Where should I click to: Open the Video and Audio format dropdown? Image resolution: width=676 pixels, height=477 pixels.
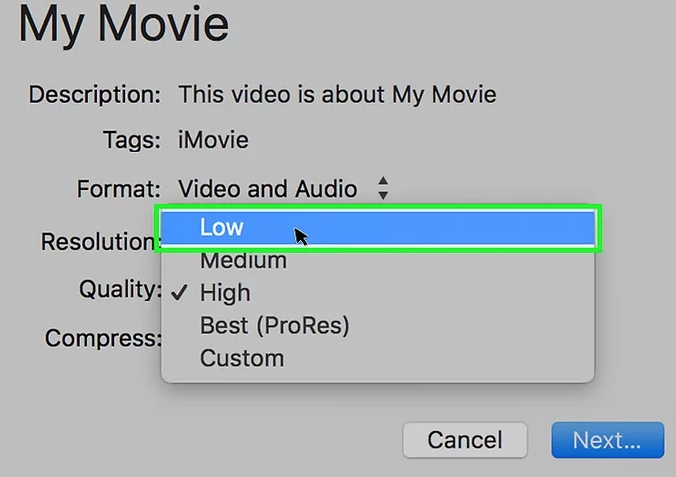(267, 188)
